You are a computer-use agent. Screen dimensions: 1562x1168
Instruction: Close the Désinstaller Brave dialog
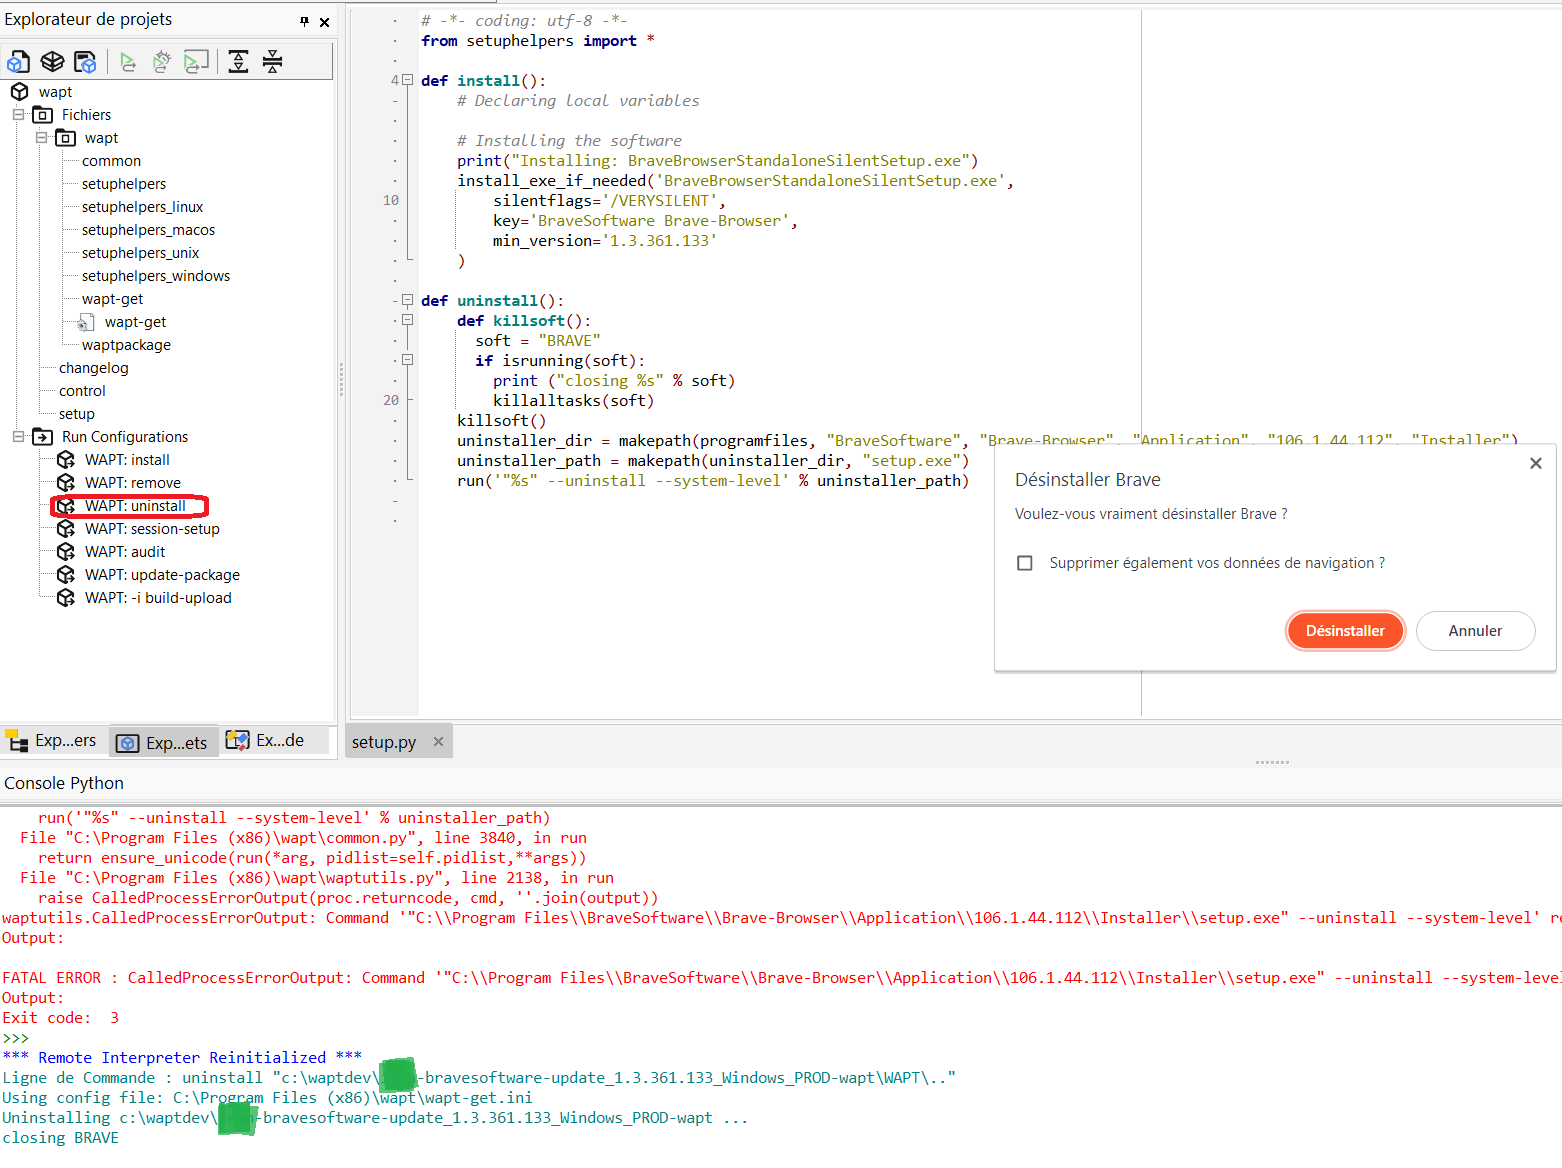[1536, 463]
